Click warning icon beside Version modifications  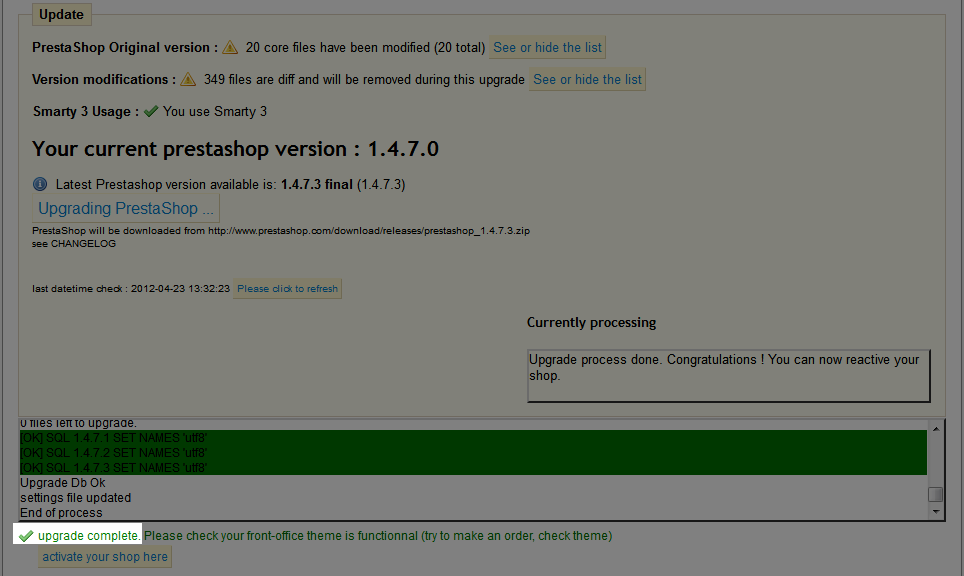click(188, 79)
